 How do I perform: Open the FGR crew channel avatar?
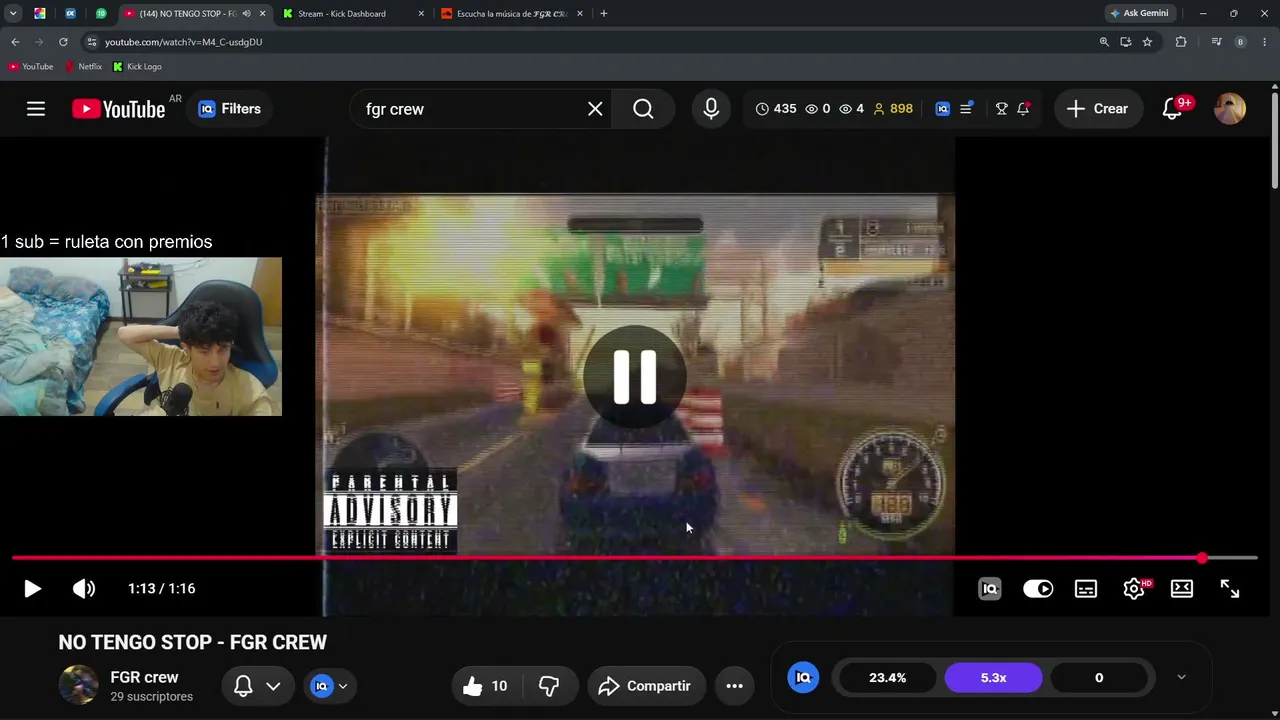click(x=78, y=685)
